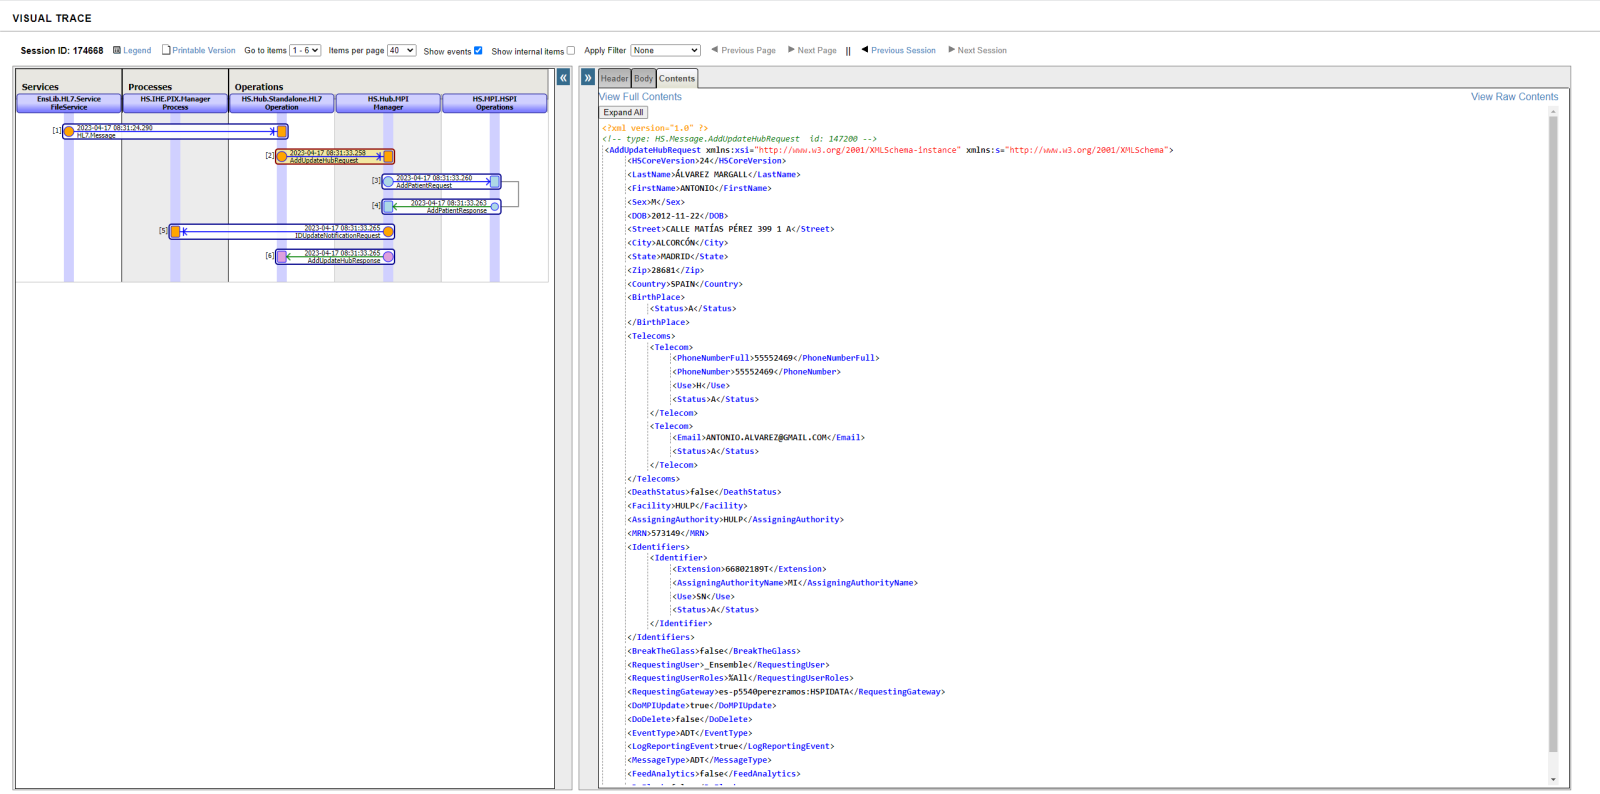
Task: Open the Printable Version page icon
Action: pos(166,50)
